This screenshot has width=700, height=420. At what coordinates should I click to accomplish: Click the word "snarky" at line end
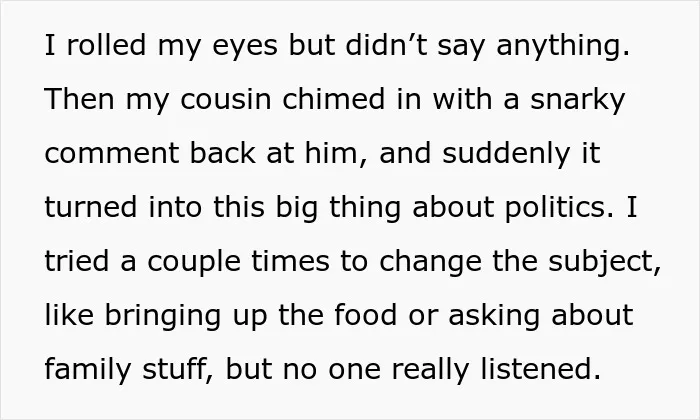(577, 101)
